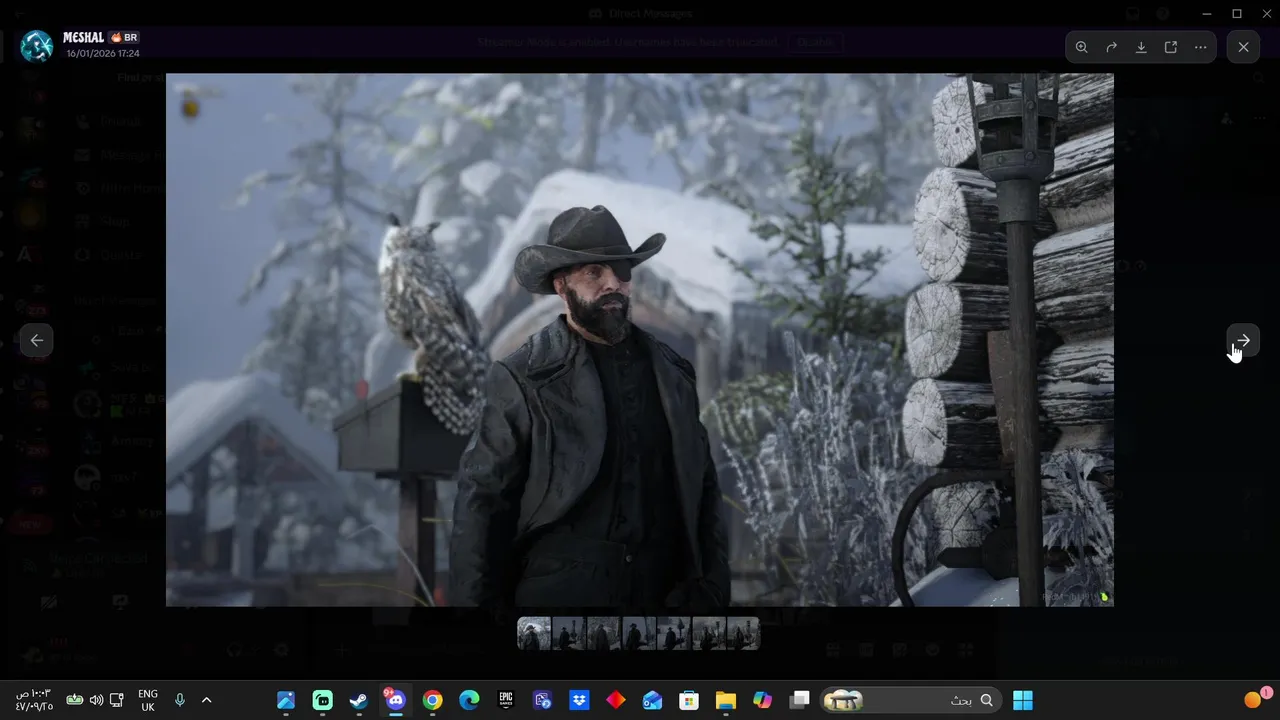This screenshot has width=1280, height=720.
Task: Open Microsoft Edge from the taskbar
Action: 469,700
